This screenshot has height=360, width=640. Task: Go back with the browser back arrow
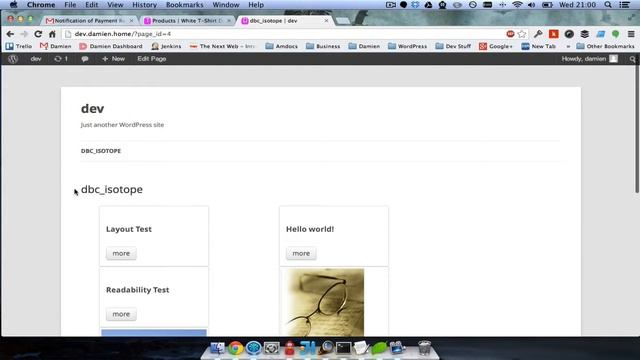click(10, 34)
